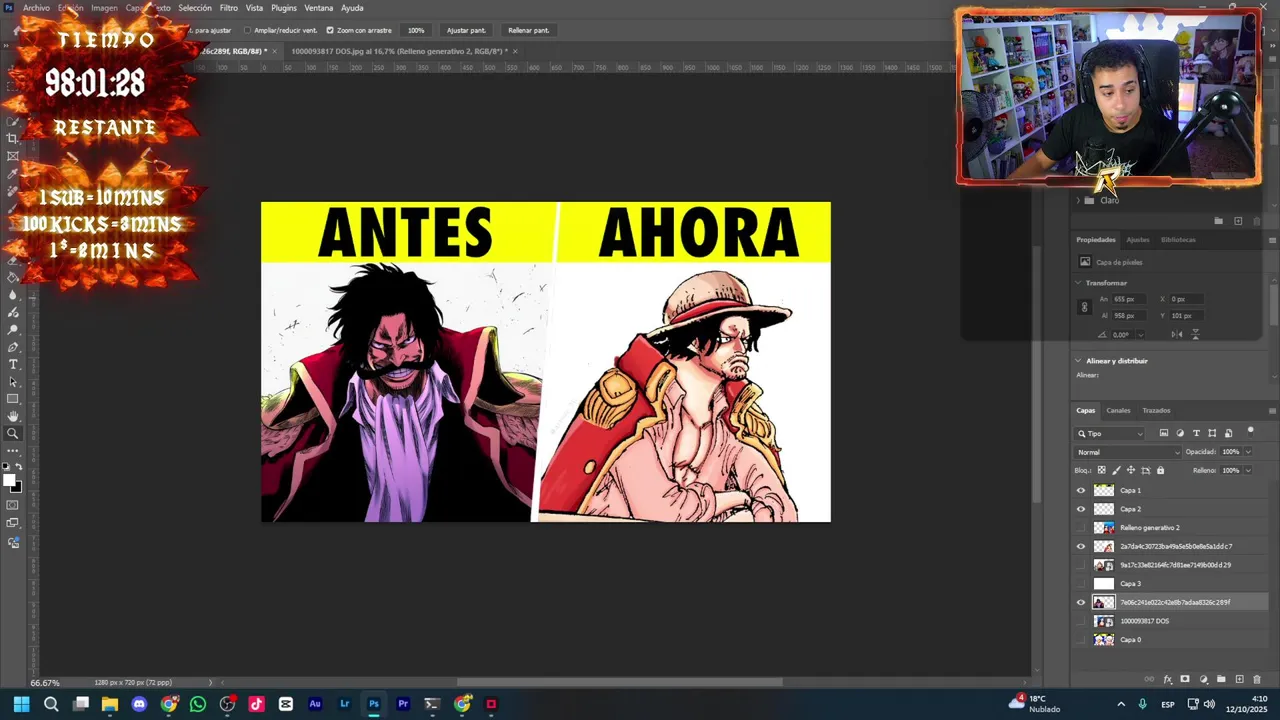This screenshot has width=1280, height=720.
Task: Filter layers by adjustment layers icon
Action: click(x=1180, y=433)
